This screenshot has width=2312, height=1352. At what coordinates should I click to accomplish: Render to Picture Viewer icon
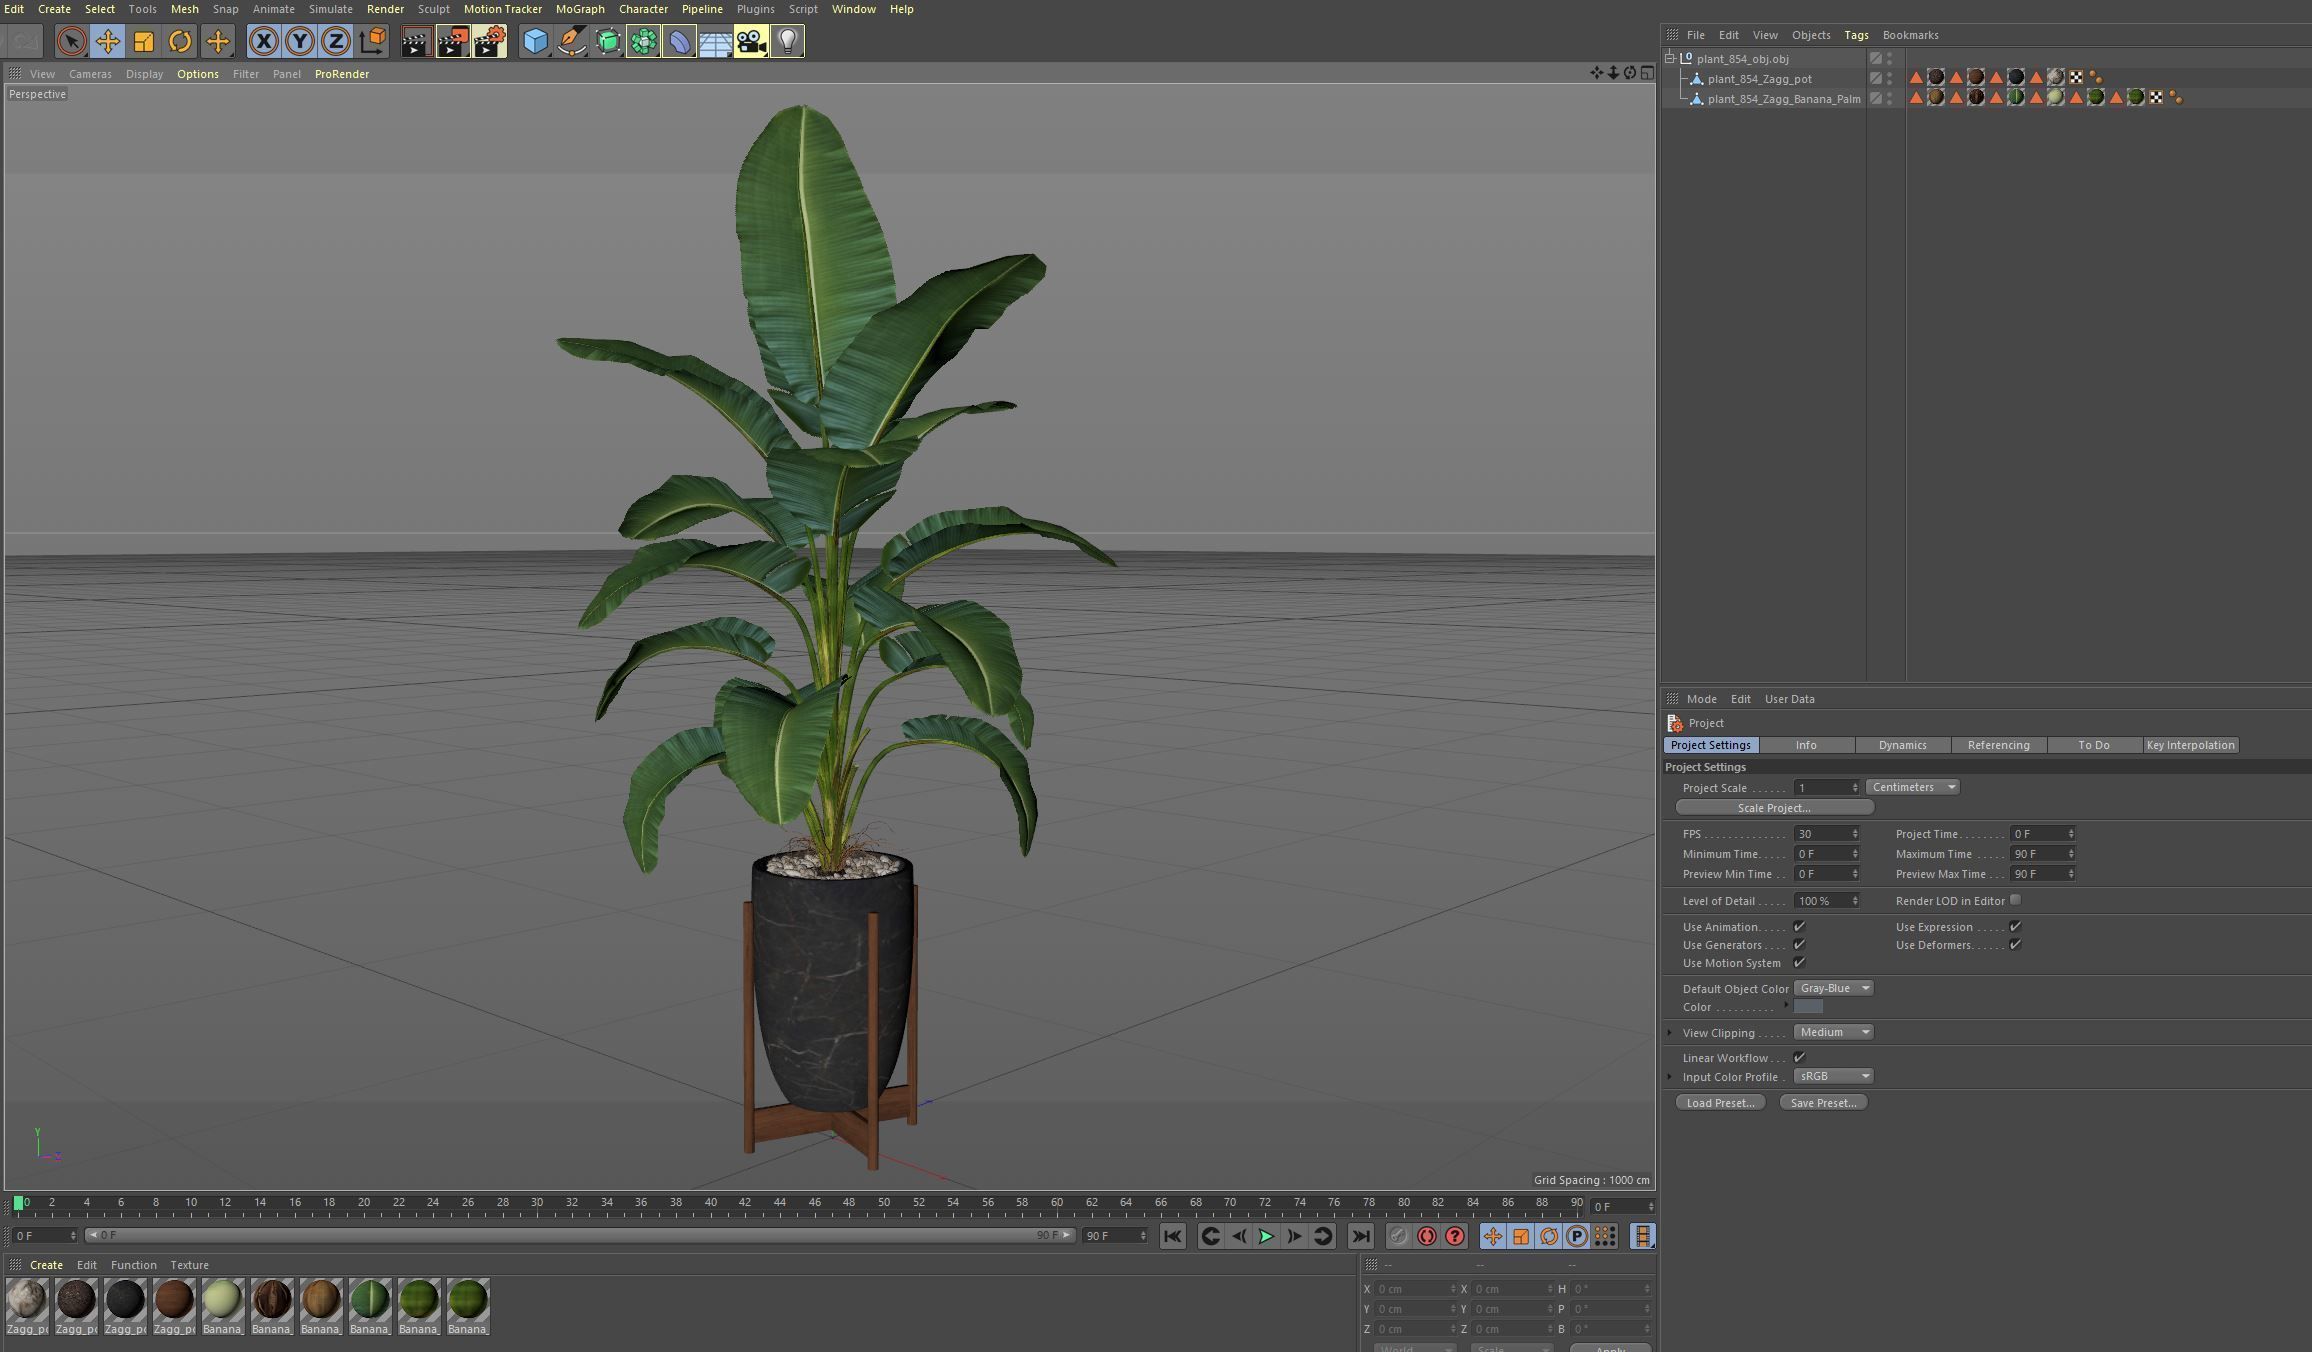(x=453, y=41)
